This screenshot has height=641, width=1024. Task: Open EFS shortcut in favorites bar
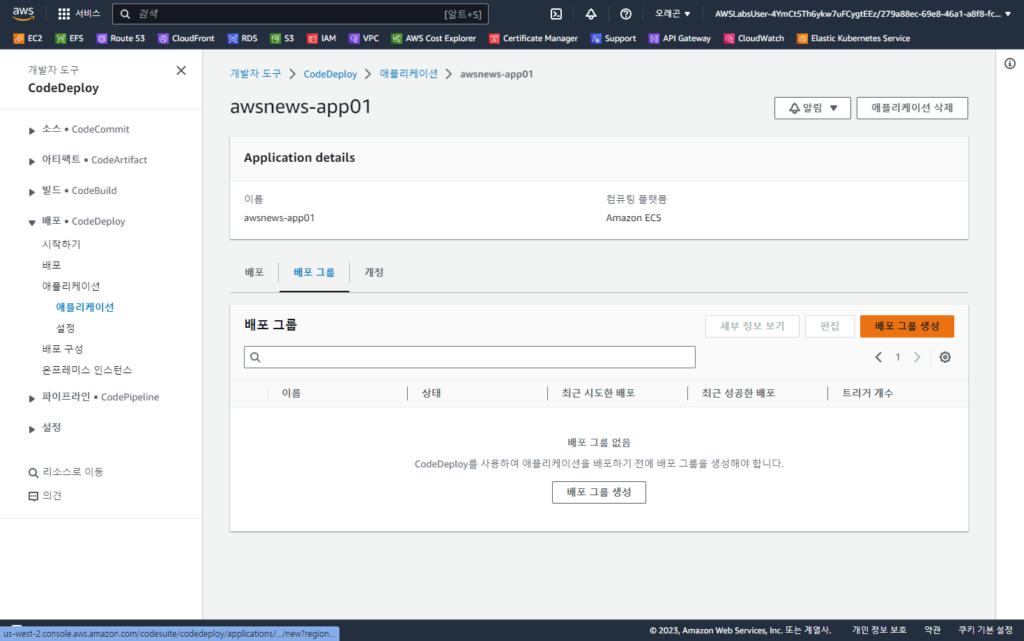(x=69, y=39)
